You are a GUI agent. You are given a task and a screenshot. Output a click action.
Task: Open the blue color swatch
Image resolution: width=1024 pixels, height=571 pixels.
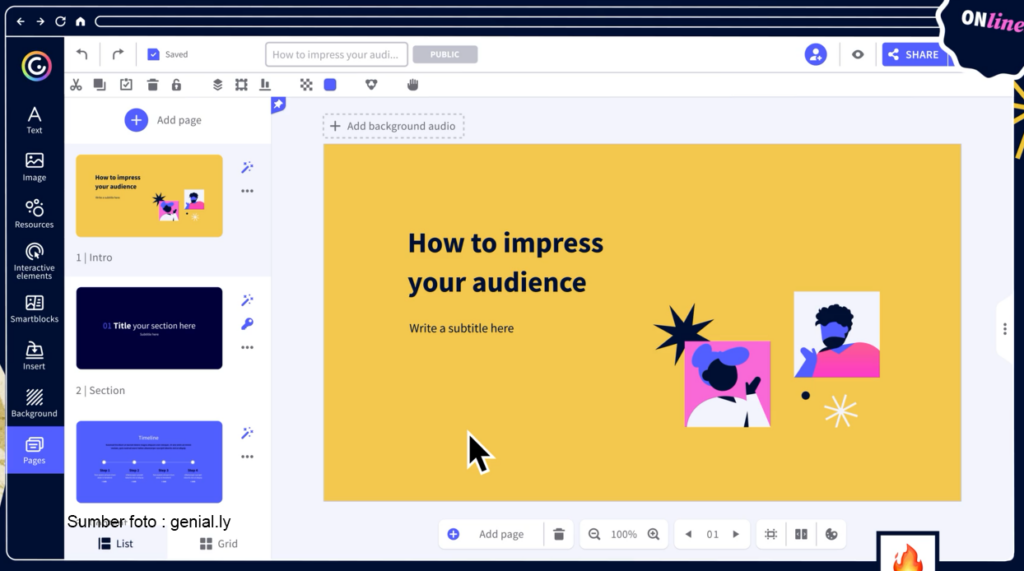[330, 85]
